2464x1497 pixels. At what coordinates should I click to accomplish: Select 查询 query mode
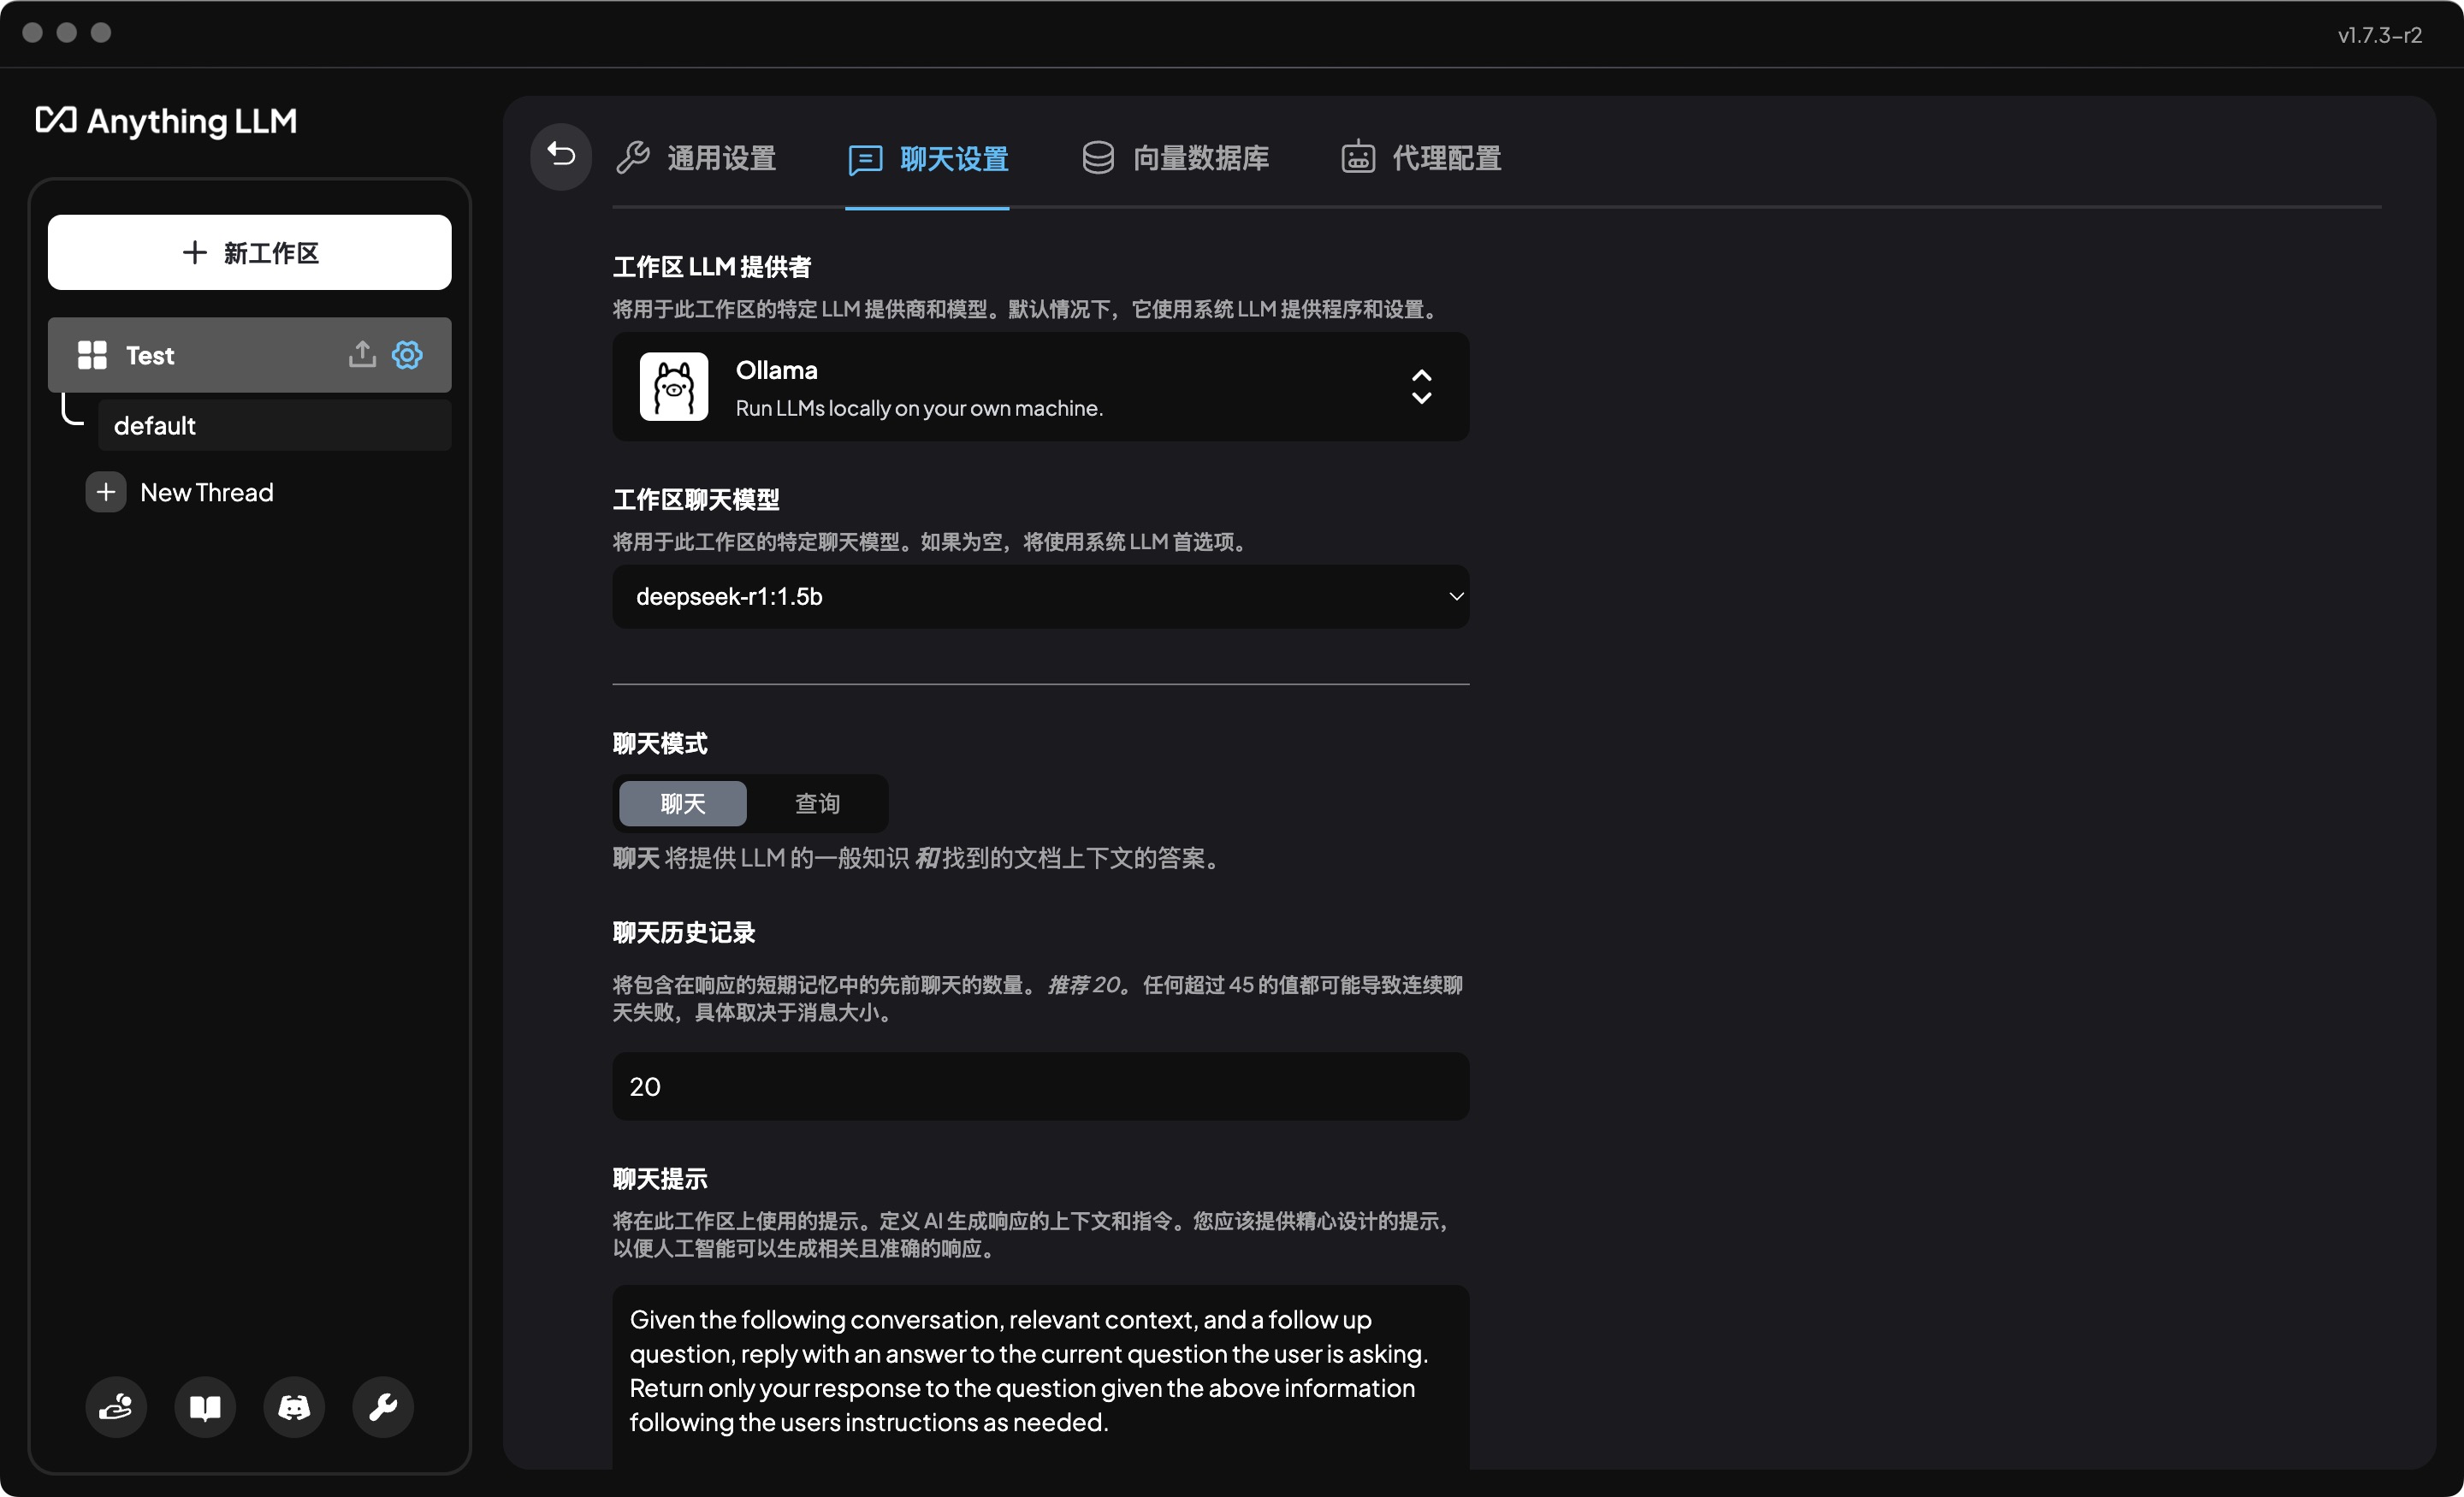[x=817, y=804]
